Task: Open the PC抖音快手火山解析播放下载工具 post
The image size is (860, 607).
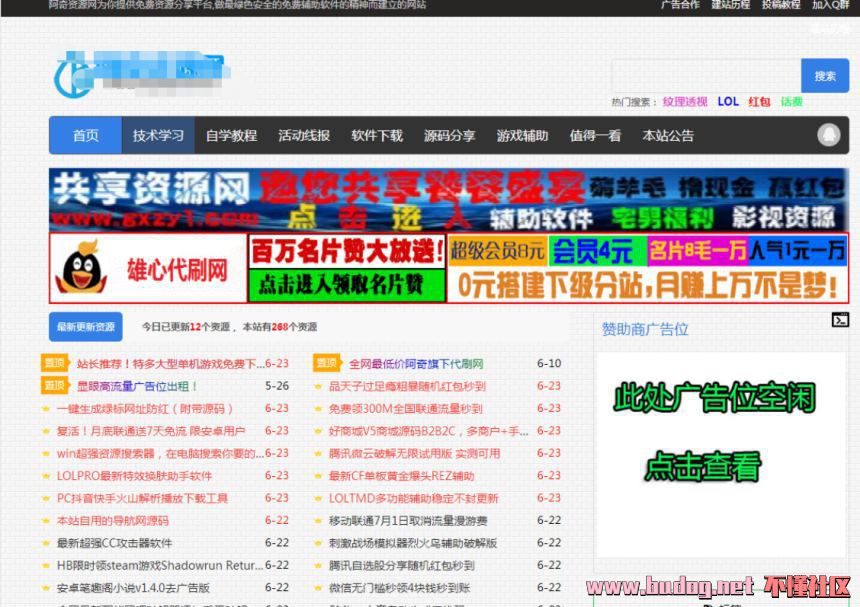Action: coord(142,498)
